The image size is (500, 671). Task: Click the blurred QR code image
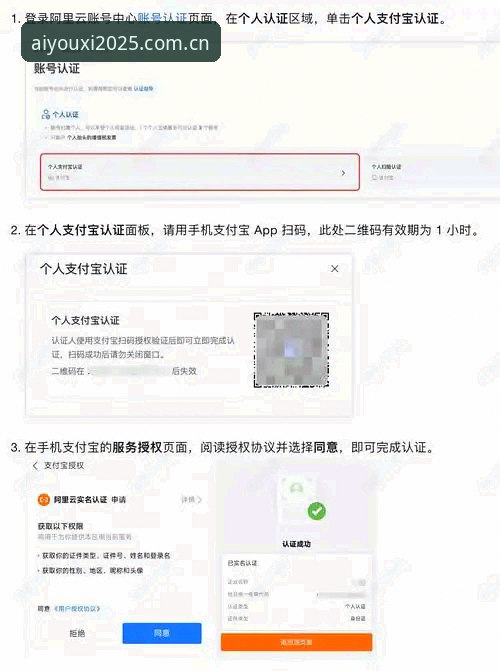292,350
